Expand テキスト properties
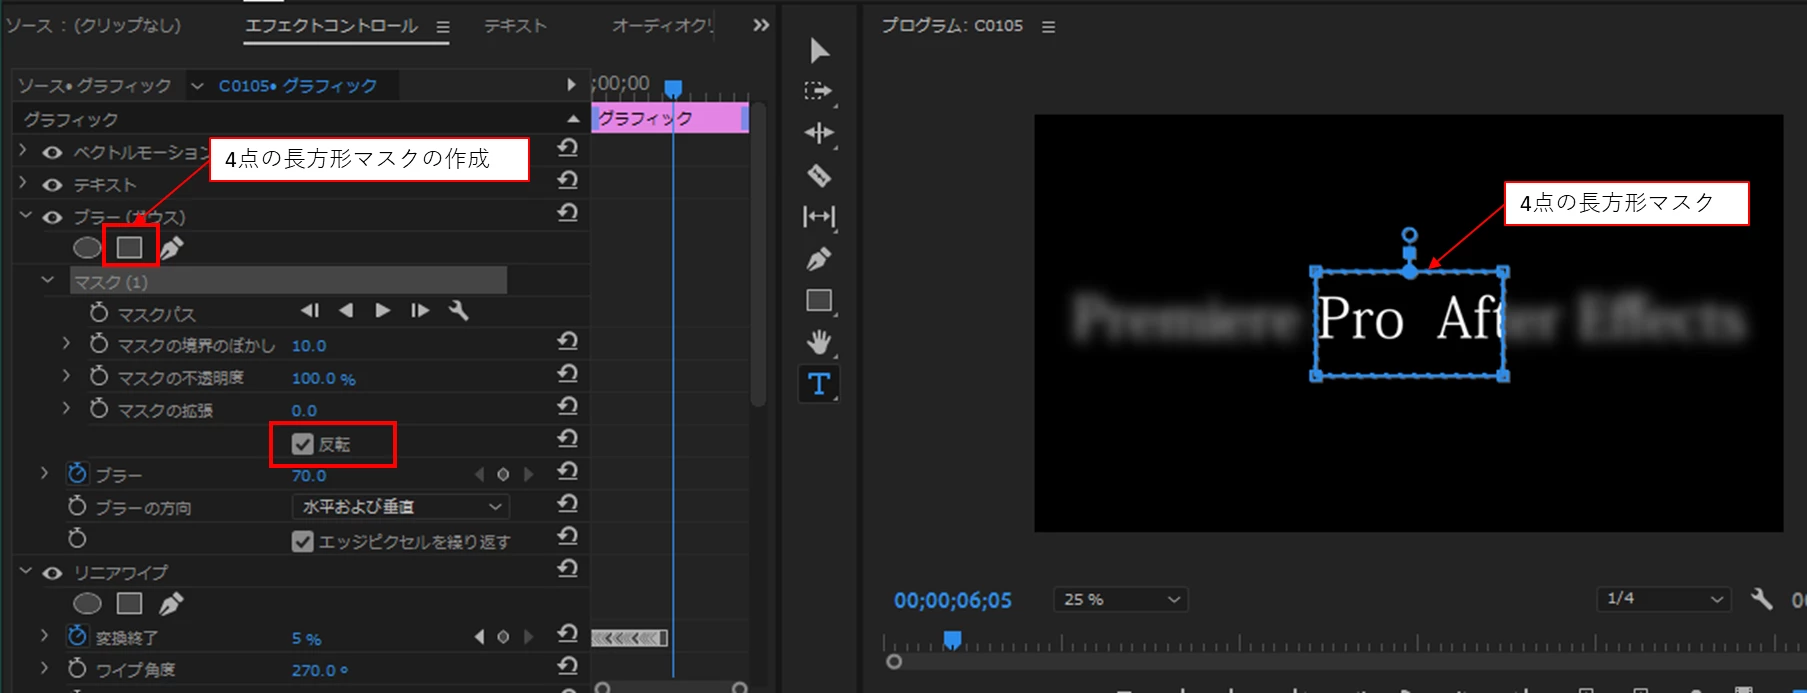 23,183
